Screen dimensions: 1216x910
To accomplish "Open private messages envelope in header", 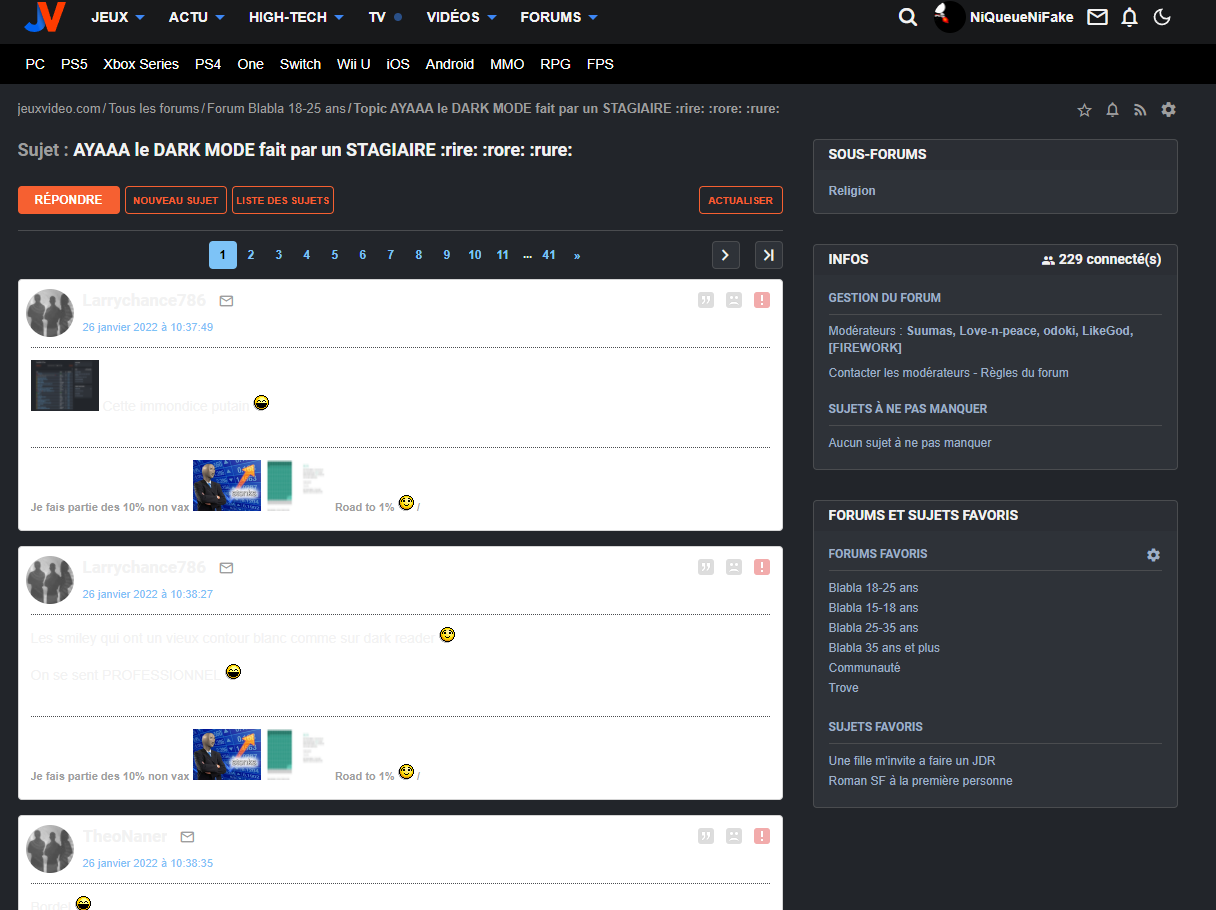I will click(x=1098, y=17).
